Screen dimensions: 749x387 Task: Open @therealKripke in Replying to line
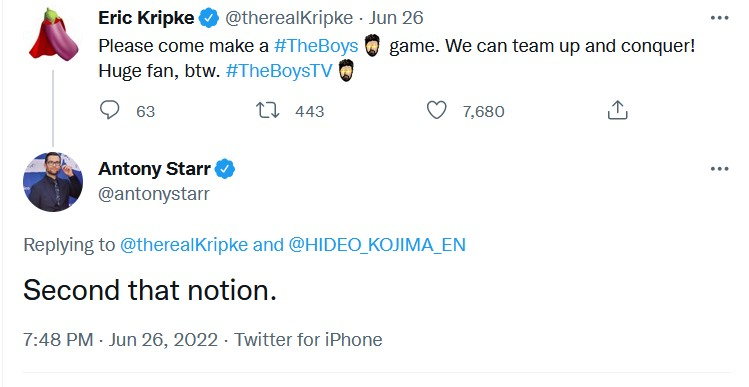coord(184,245)
